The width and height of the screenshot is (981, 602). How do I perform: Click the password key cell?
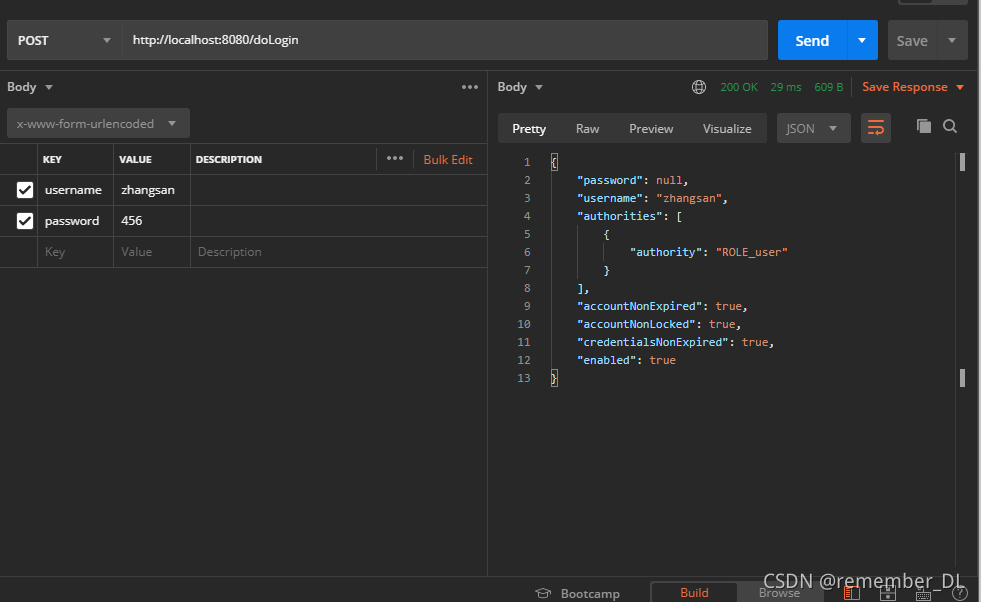tap(76, 221)
